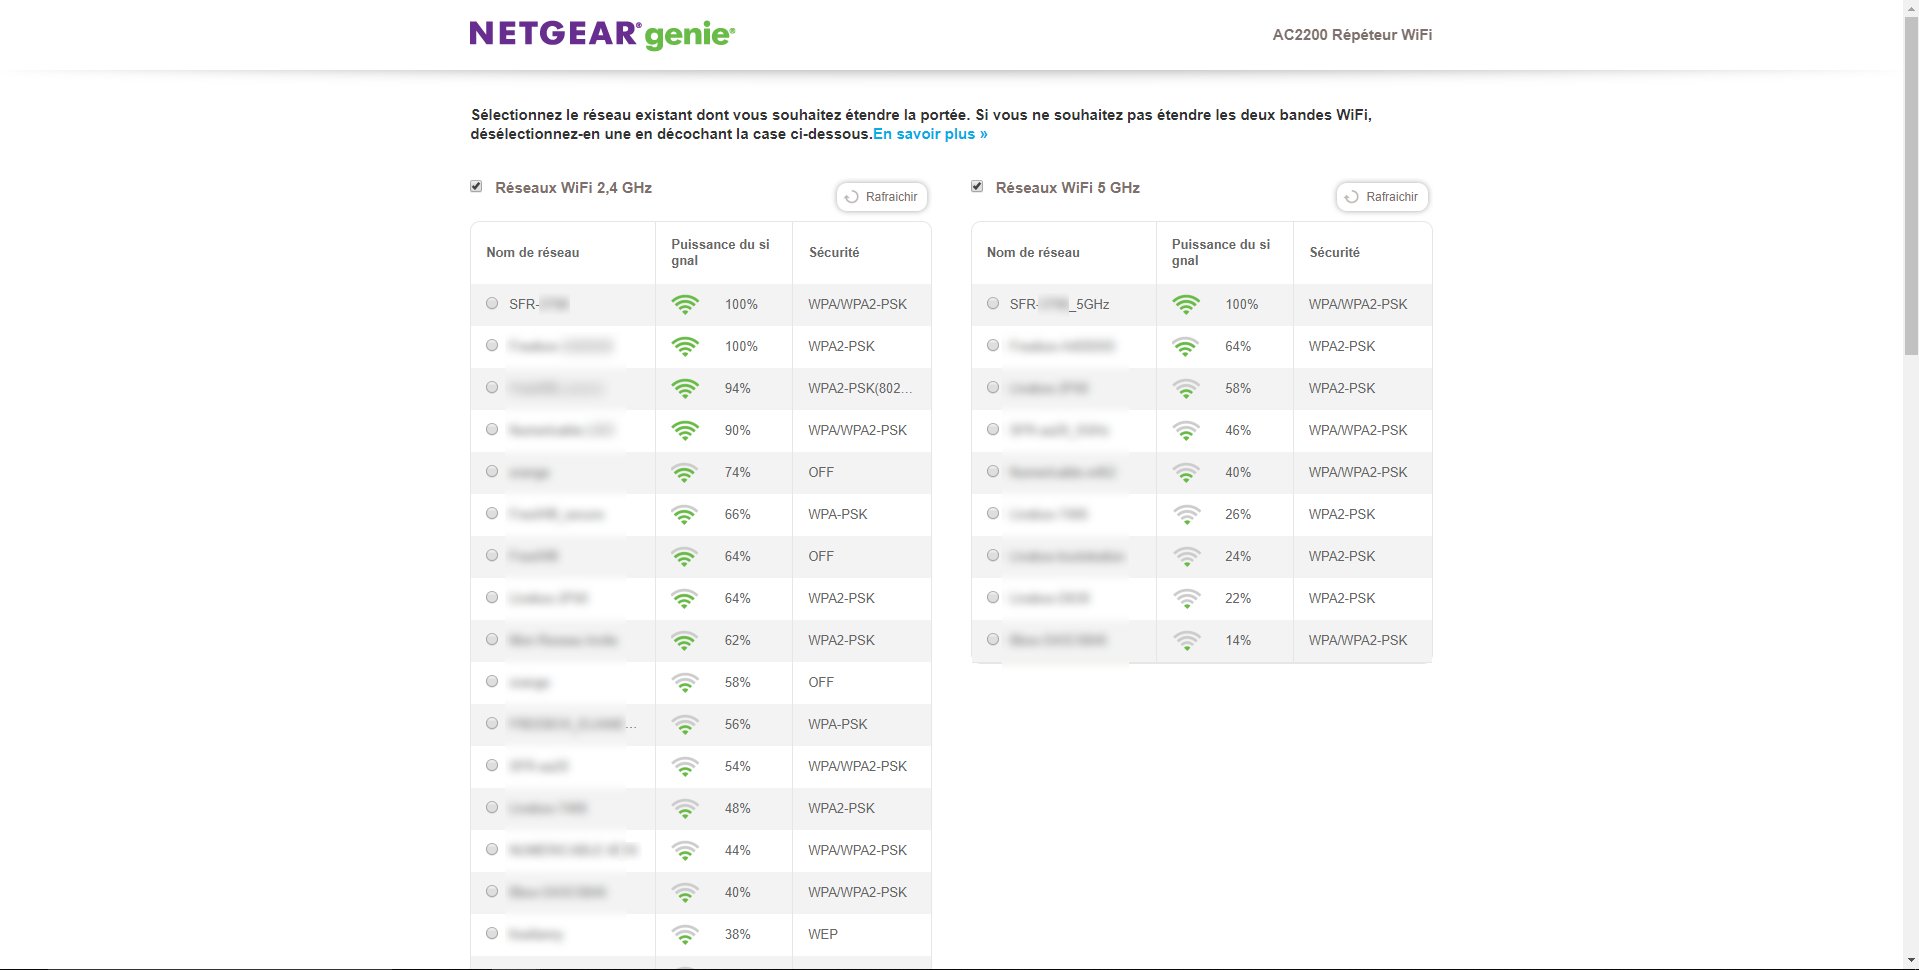The width and height of the screenshot is (1919, 970).
Task: Click the signal icon beside 14% strength
Action: tap(1186, 641)
